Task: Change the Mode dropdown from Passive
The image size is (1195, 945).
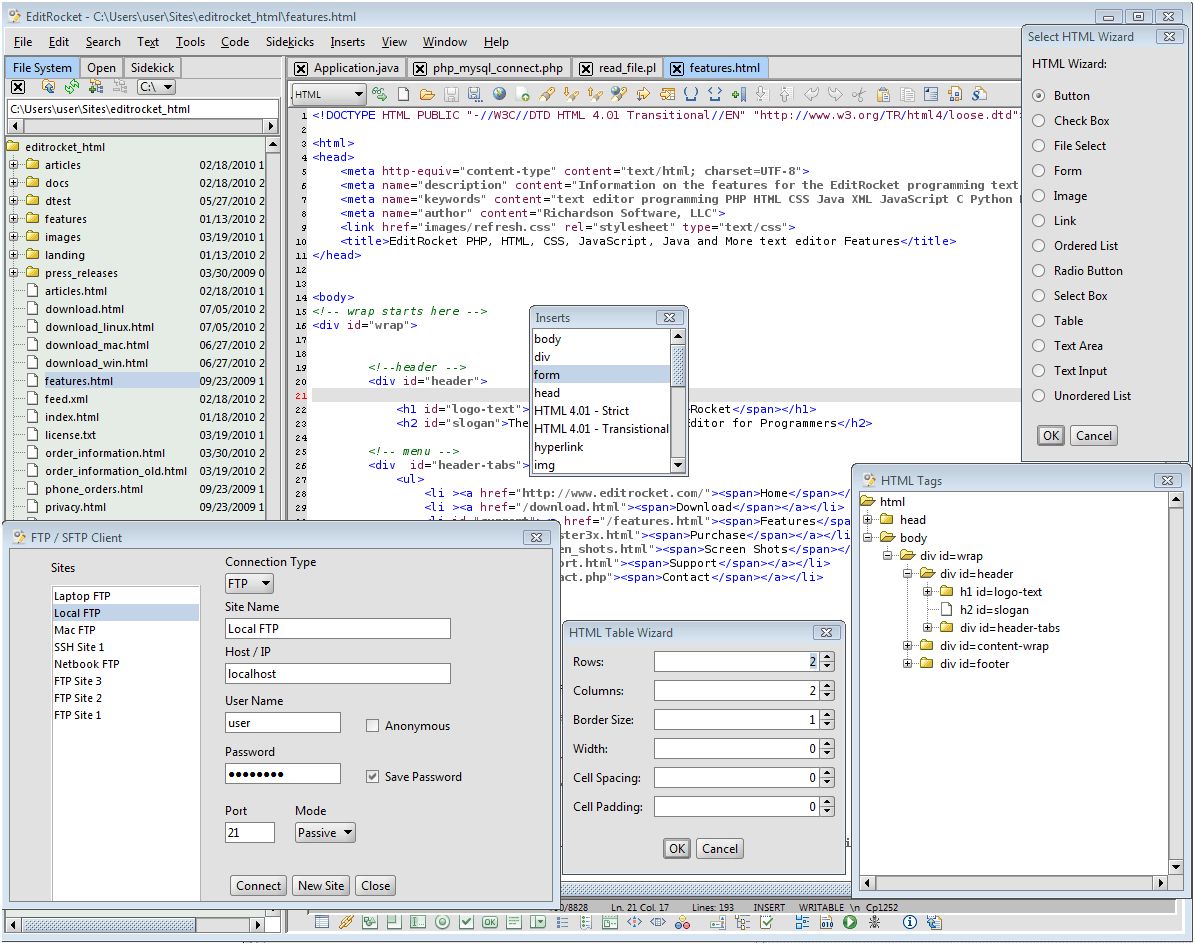Action: pos(323,832)
